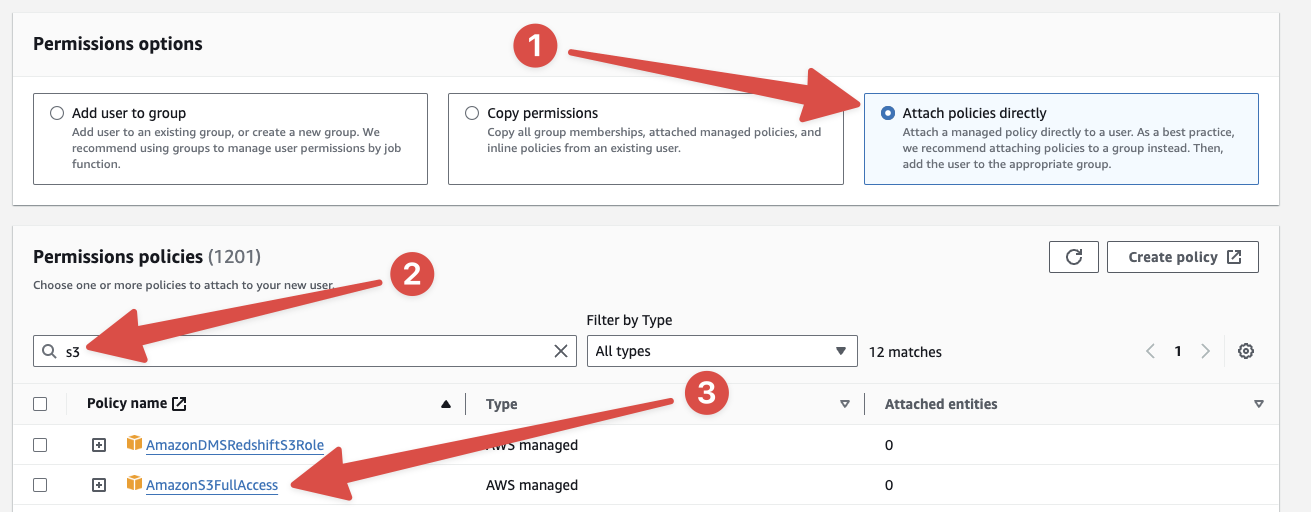Image resolution: width=1311 pixels, height=512 pixels.
Task: Sort ascending using Policy name arrow
Action: (x=446, y=404)
